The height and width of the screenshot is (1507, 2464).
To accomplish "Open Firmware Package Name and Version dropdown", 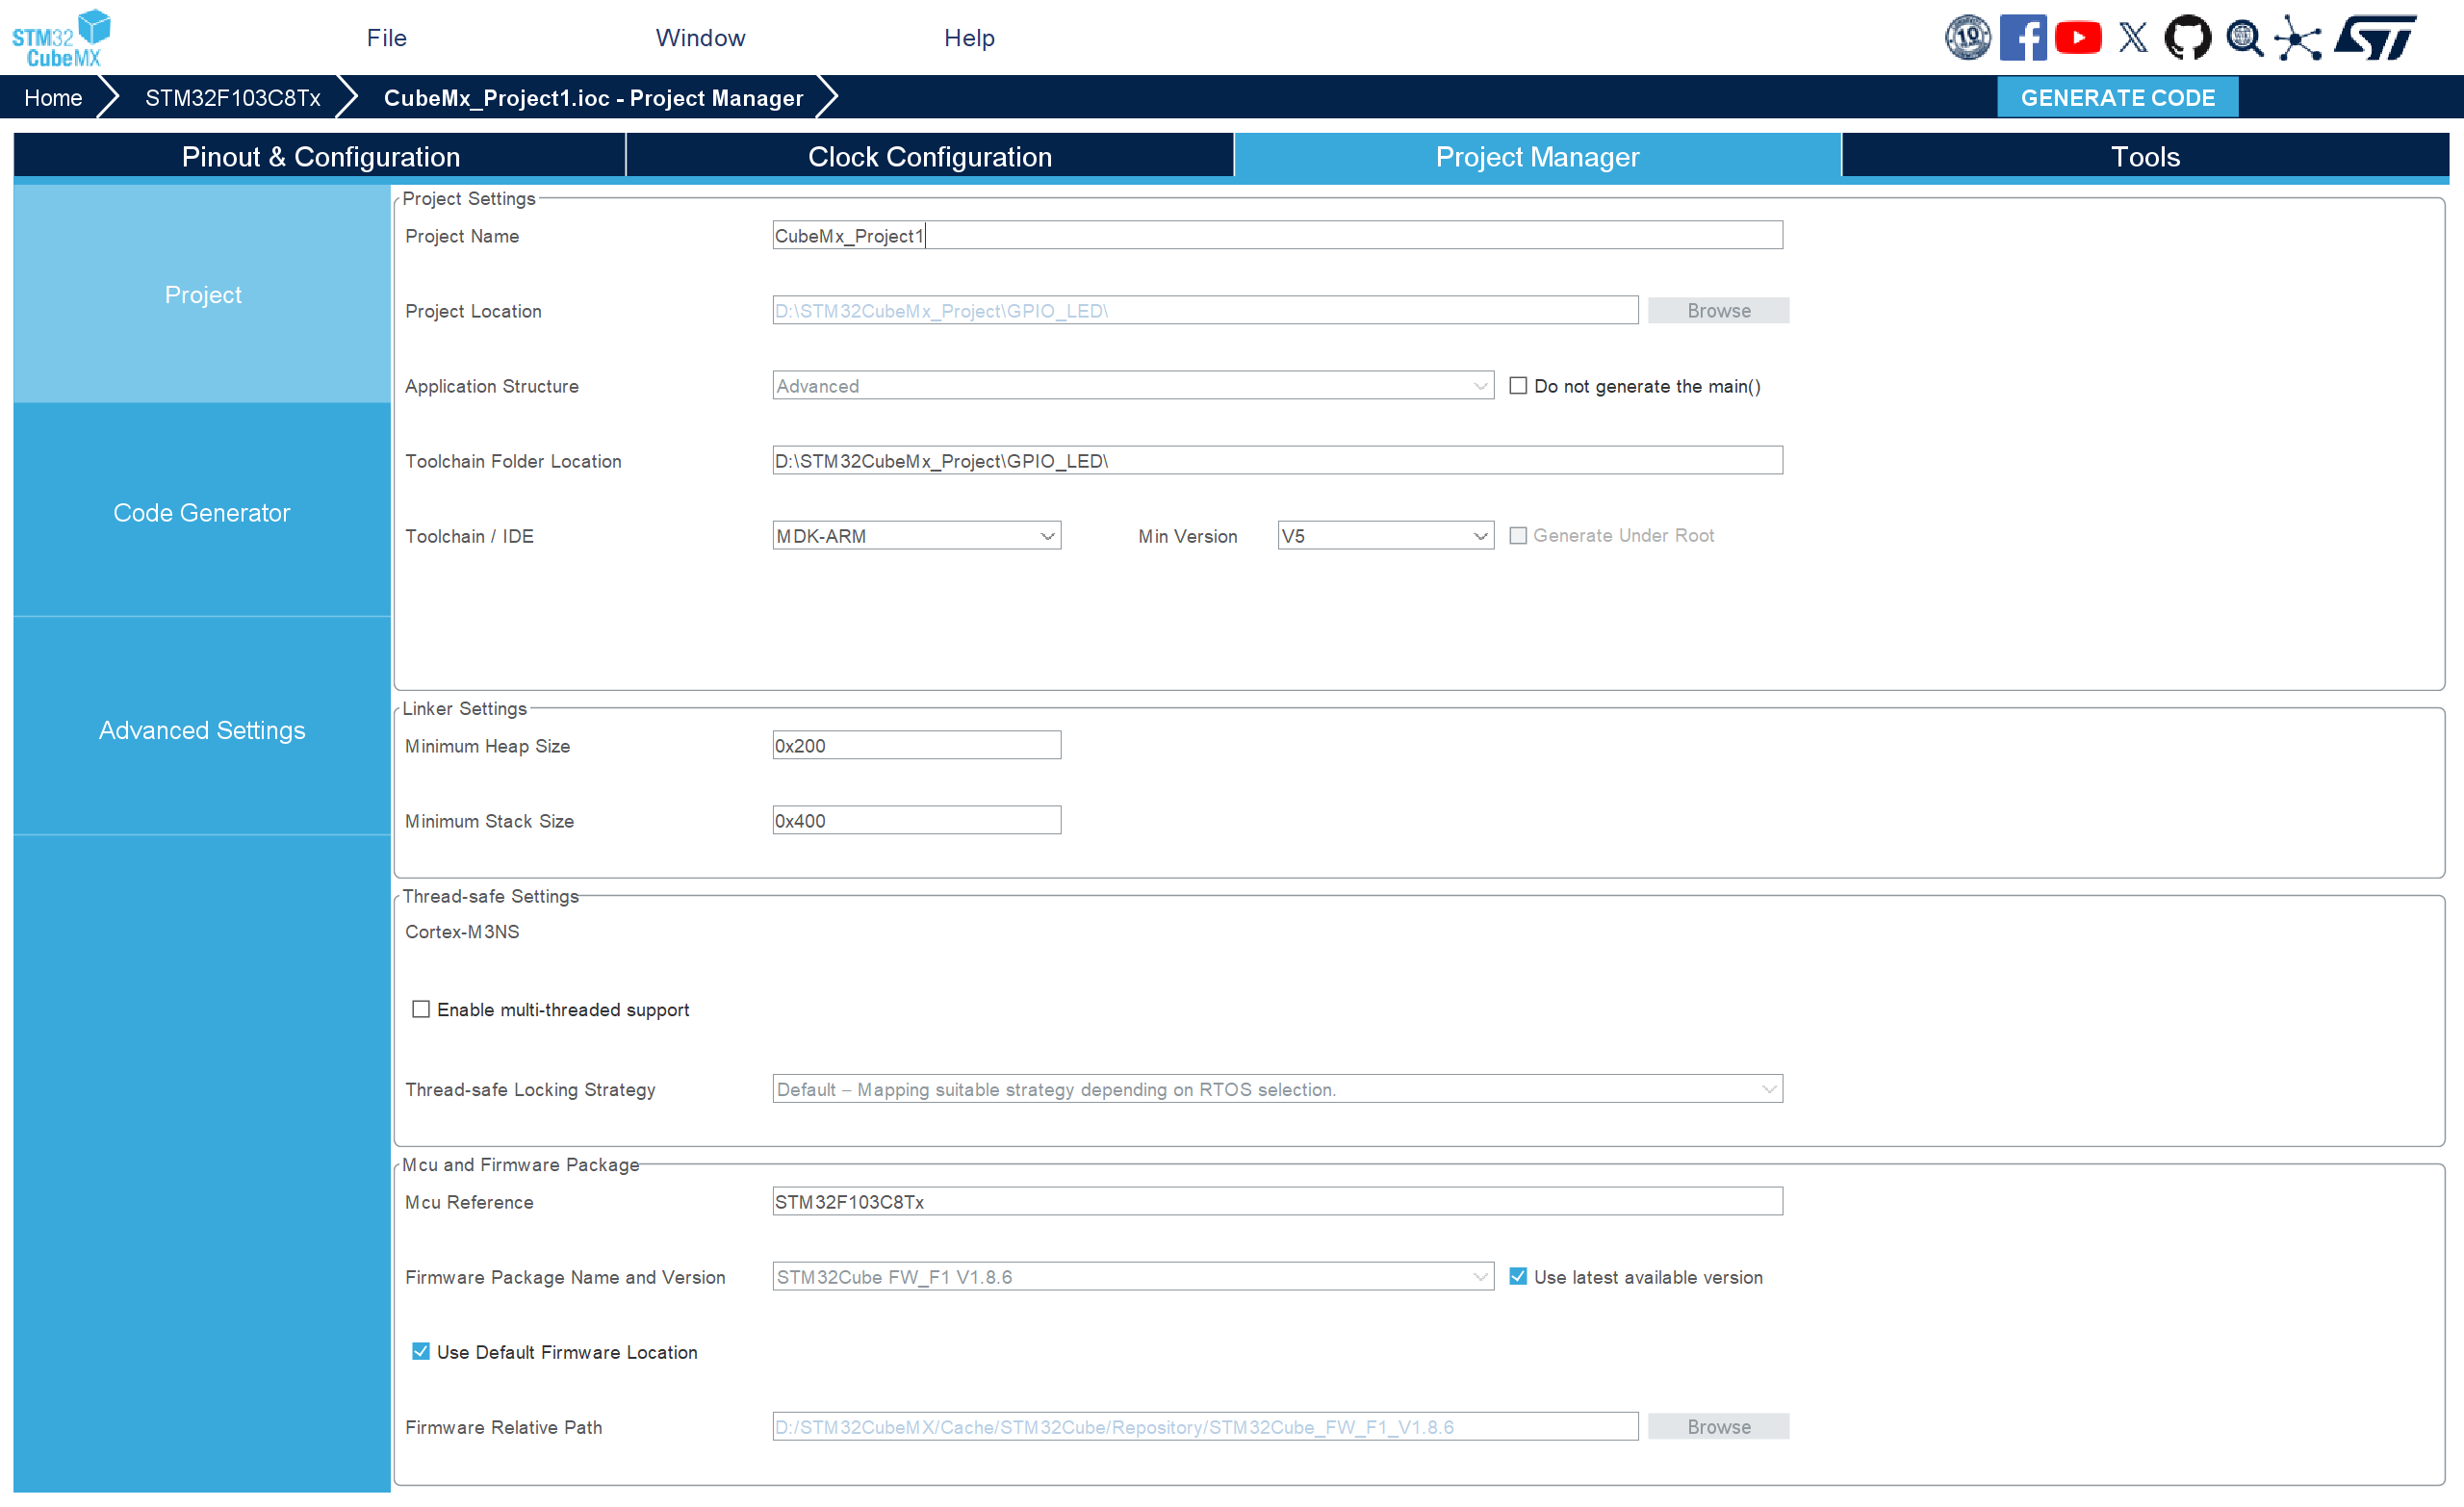I will (1133, 1277).
